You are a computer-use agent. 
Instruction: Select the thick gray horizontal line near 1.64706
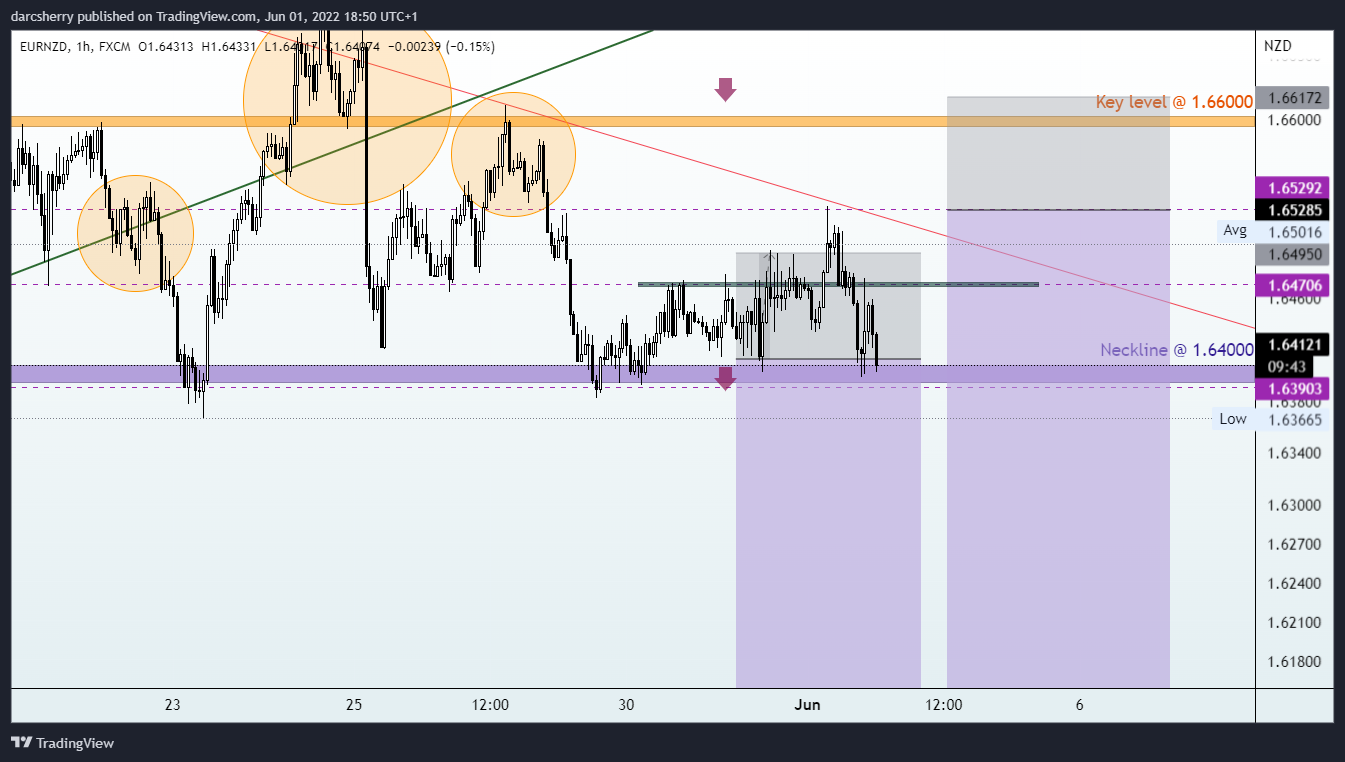tap(838, 284)
